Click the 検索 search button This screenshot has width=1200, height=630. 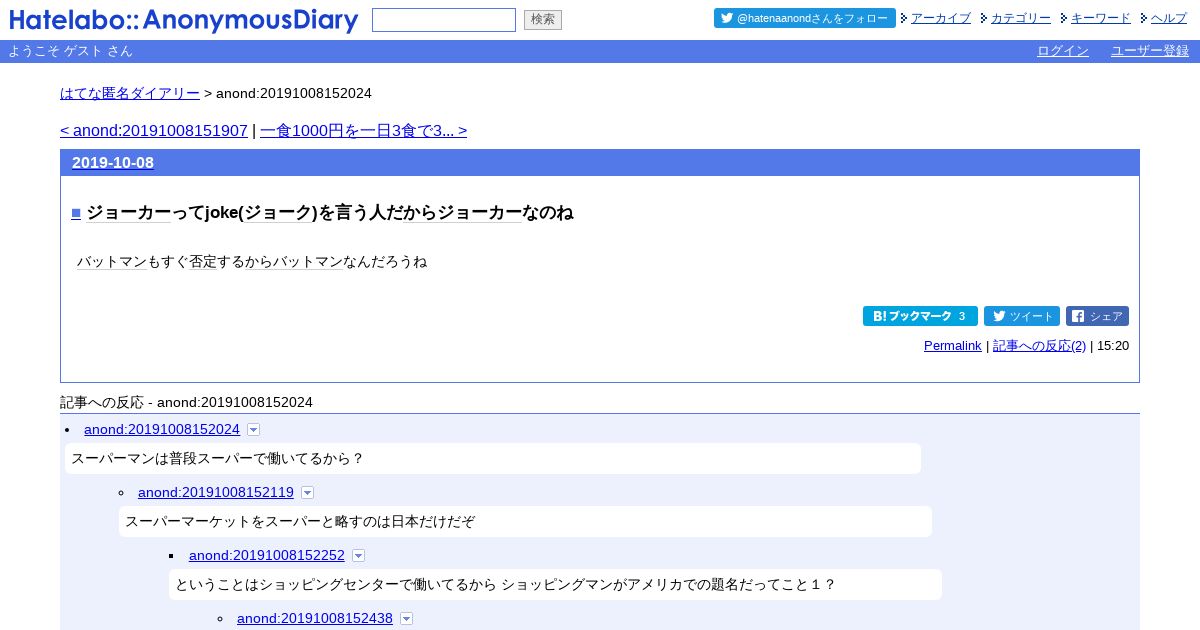tap(543, 20)
